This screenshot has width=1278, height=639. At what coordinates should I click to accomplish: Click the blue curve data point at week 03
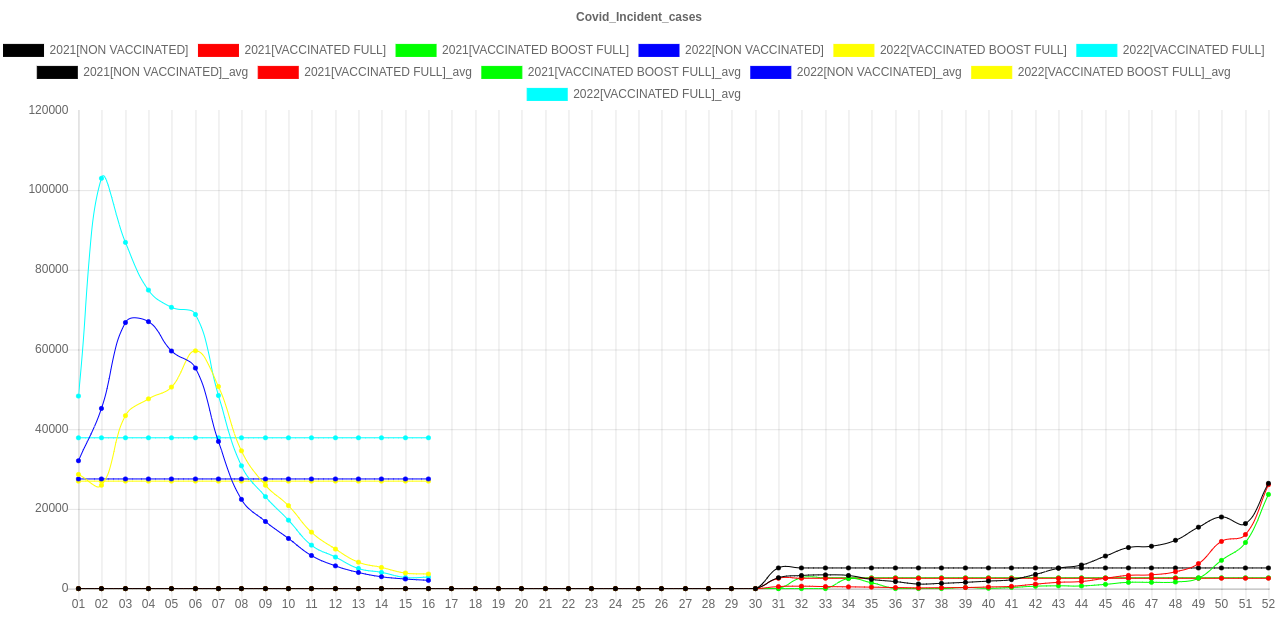(x=125, y=322)
